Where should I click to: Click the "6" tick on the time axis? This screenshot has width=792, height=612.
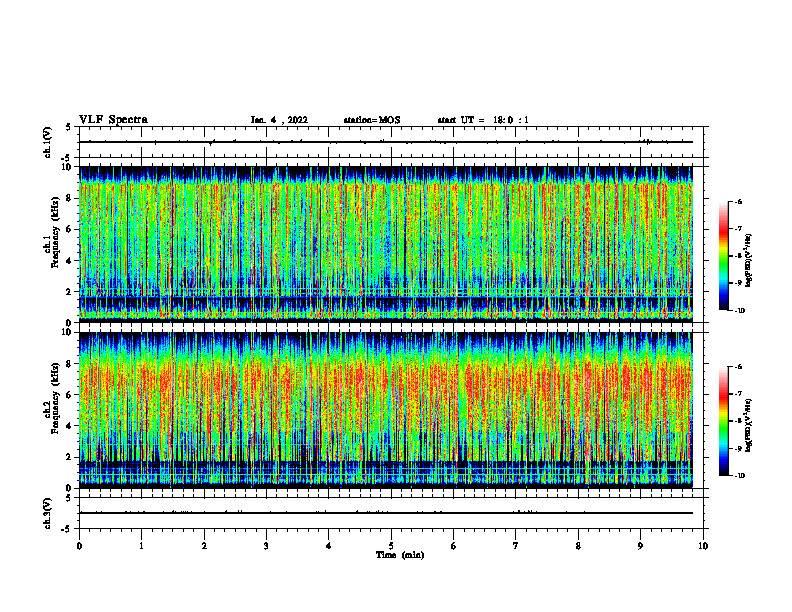(x=454, y=546)
